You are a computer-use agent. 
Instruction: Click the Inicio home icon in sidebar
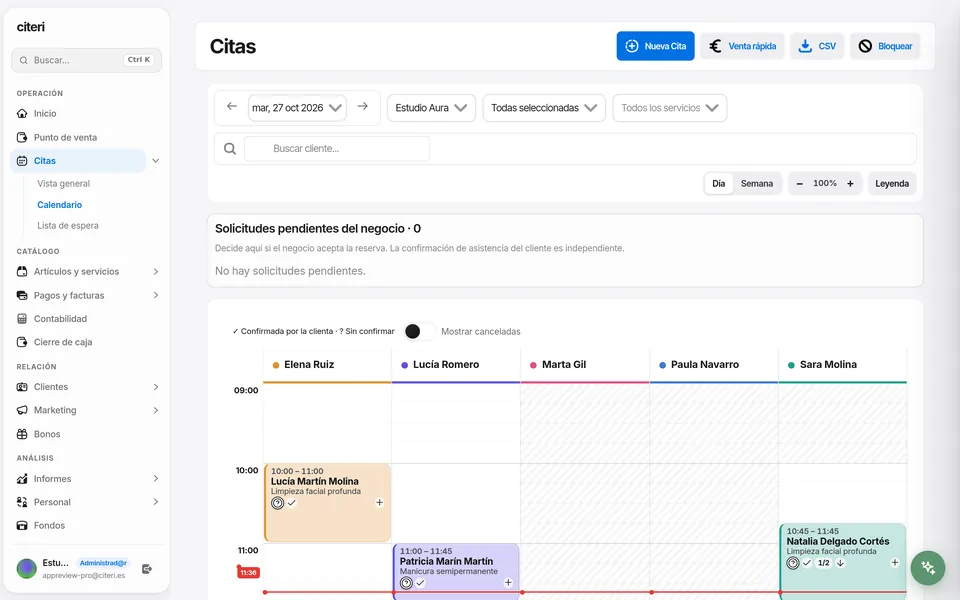pyautogui.click(x=22, y=113)
